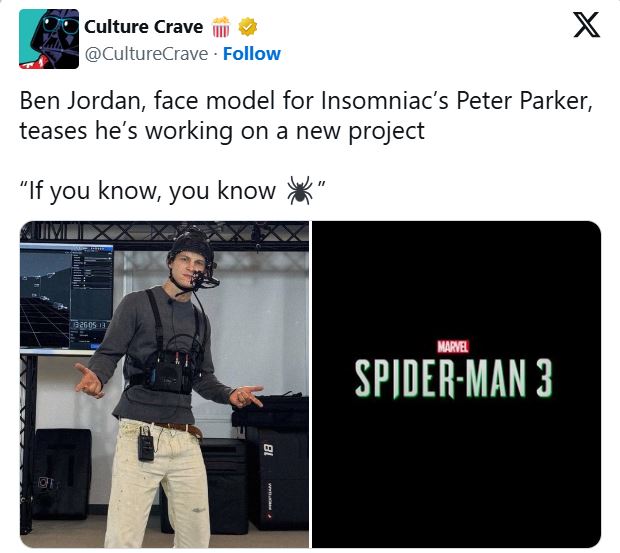
Task: Open the Spider-Man 3 logo image
Action: coord(456,384)
